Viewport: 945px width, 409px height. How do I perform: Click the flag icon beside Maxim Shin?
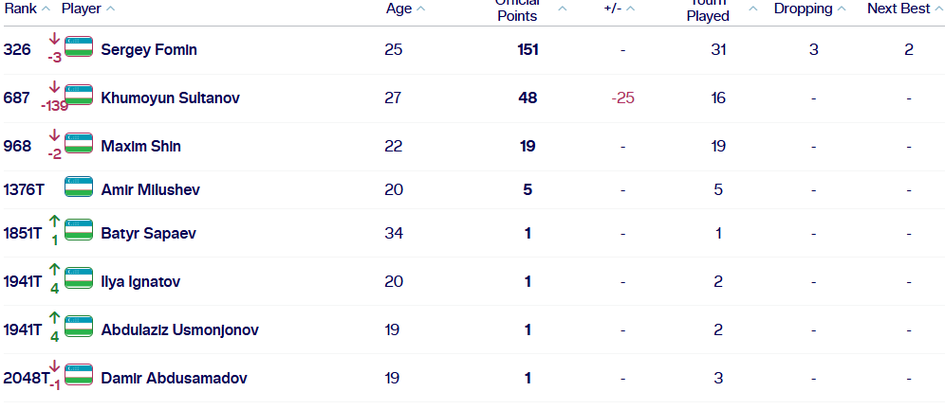click(79, 144)
